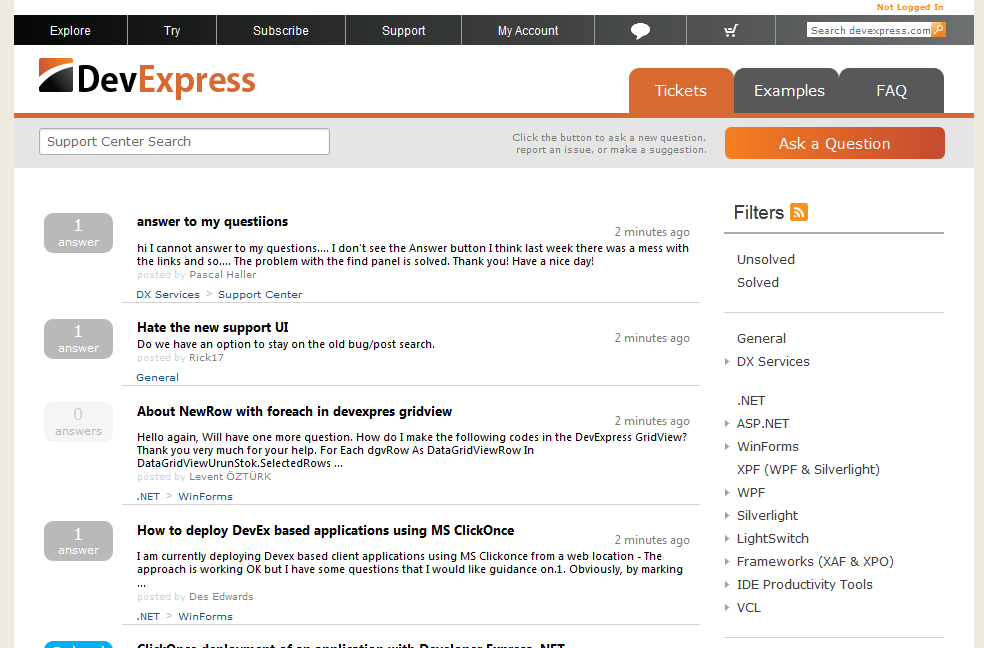Click author name Rick17
The image size is (984, 648).
[x=206, y=358]
